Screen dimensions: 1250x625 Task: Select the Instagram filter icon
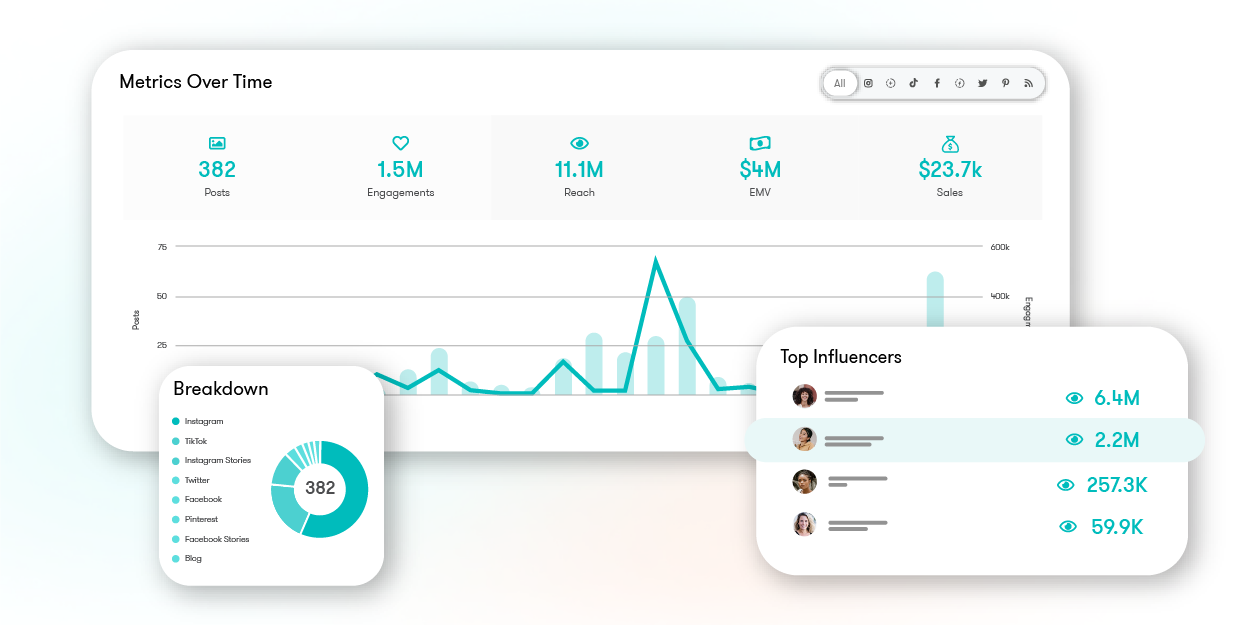pos(868,83)
